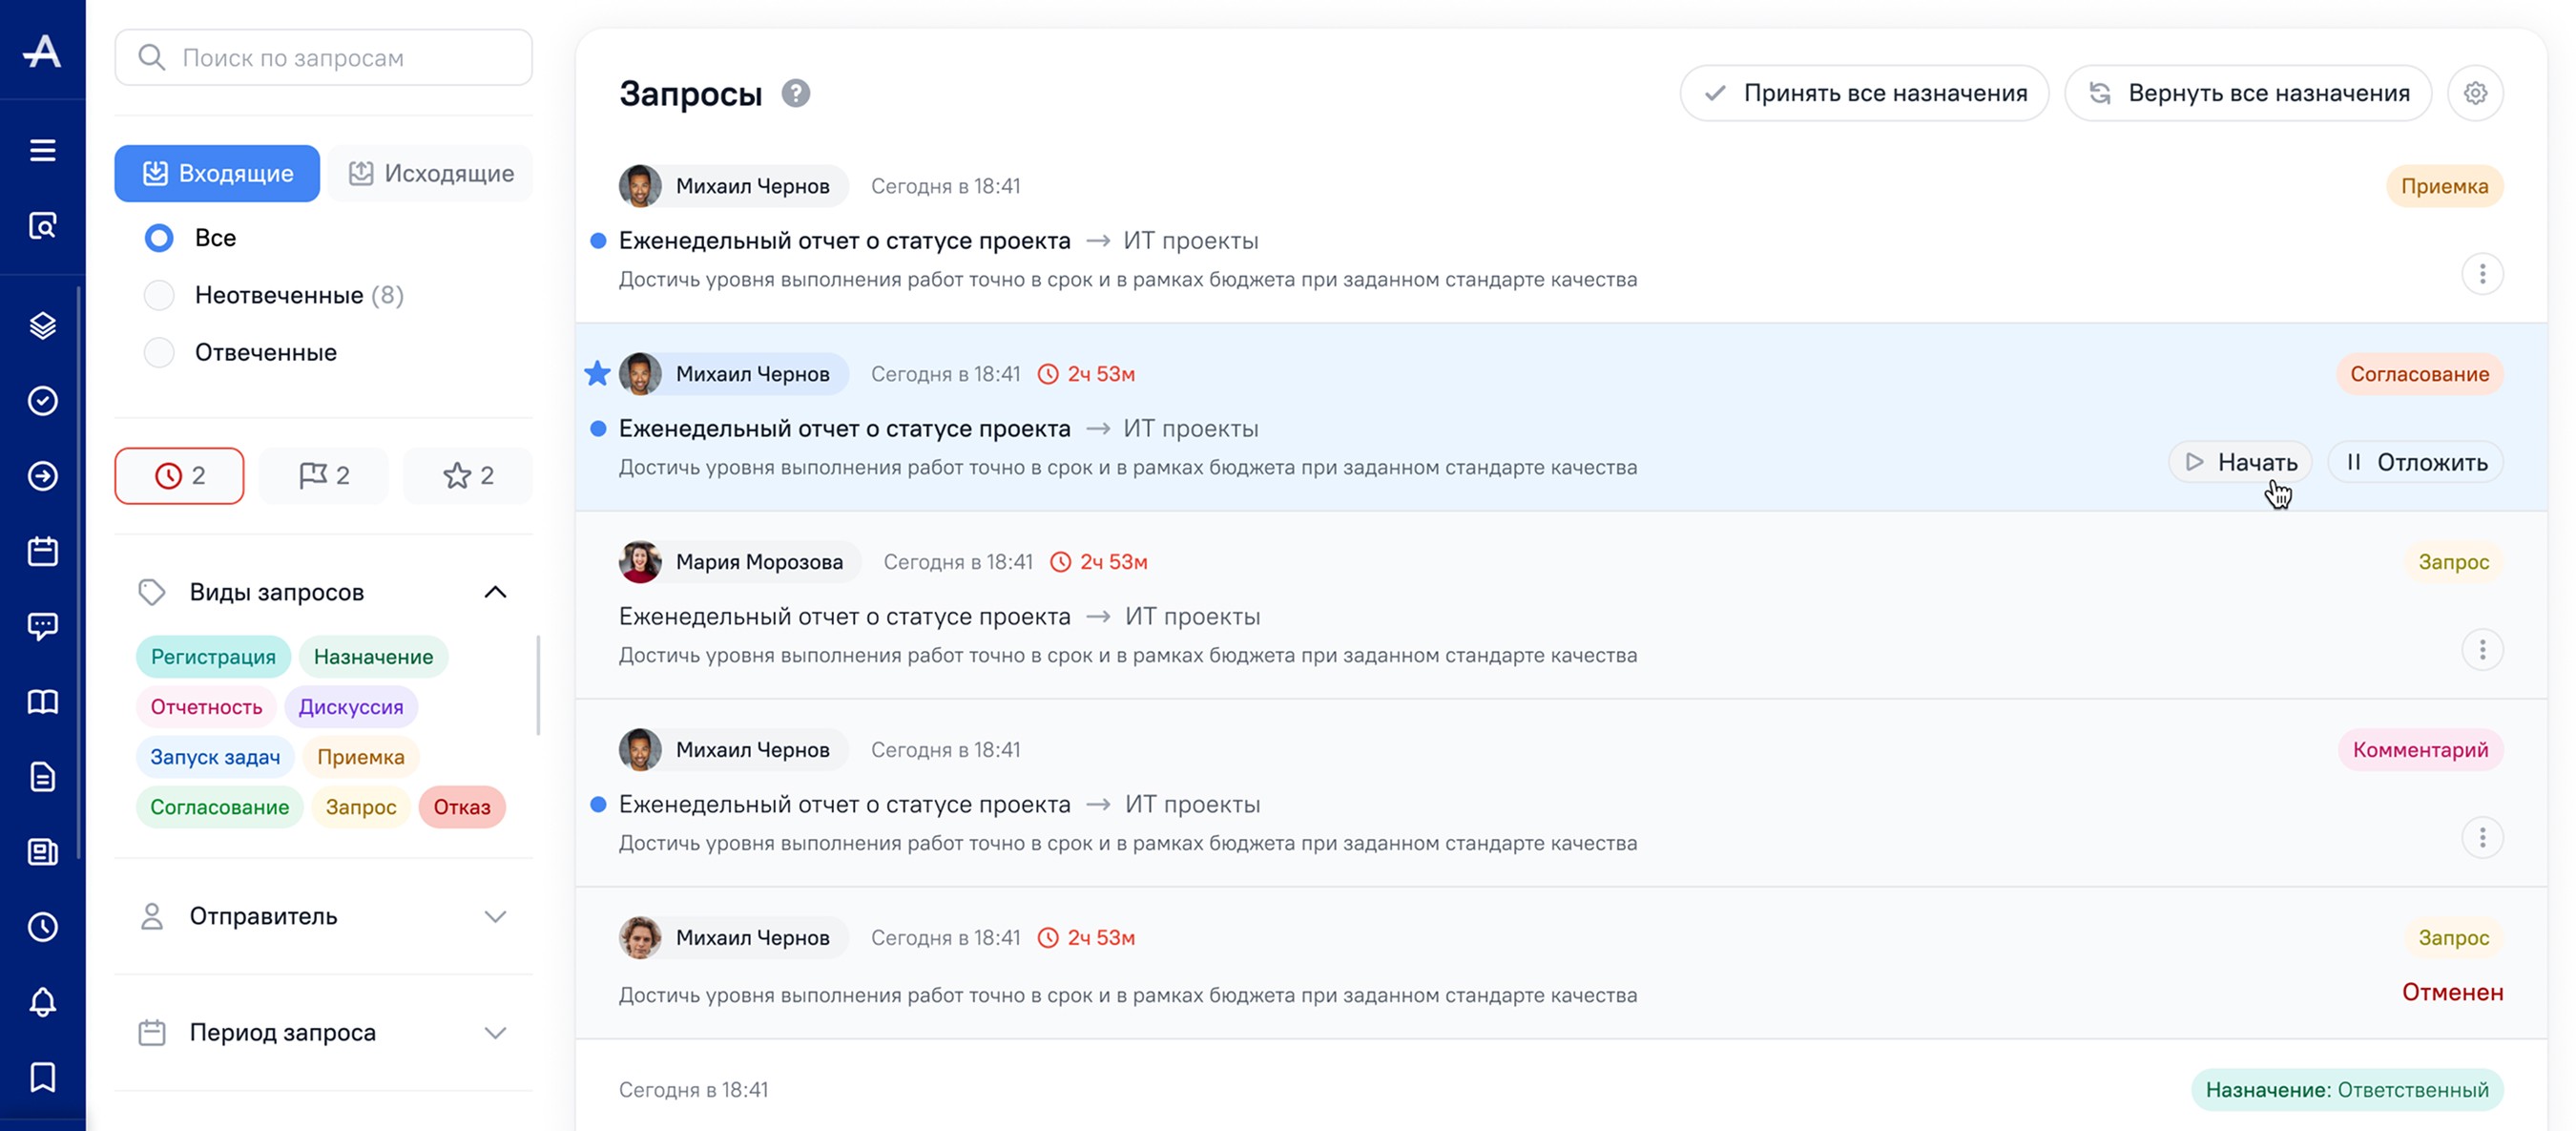
Task: Select the Все radio button
Action: coord(159,238)
